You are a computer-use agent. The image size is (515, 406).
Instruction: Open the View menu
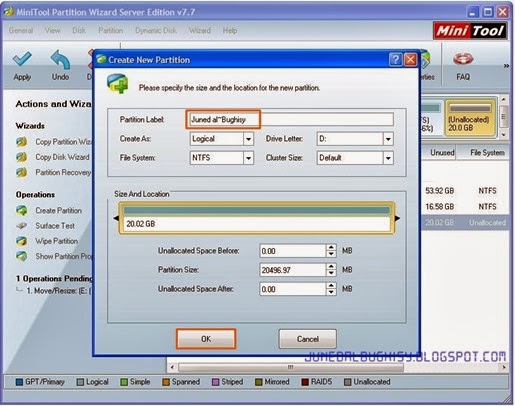[x=52, y=31]
